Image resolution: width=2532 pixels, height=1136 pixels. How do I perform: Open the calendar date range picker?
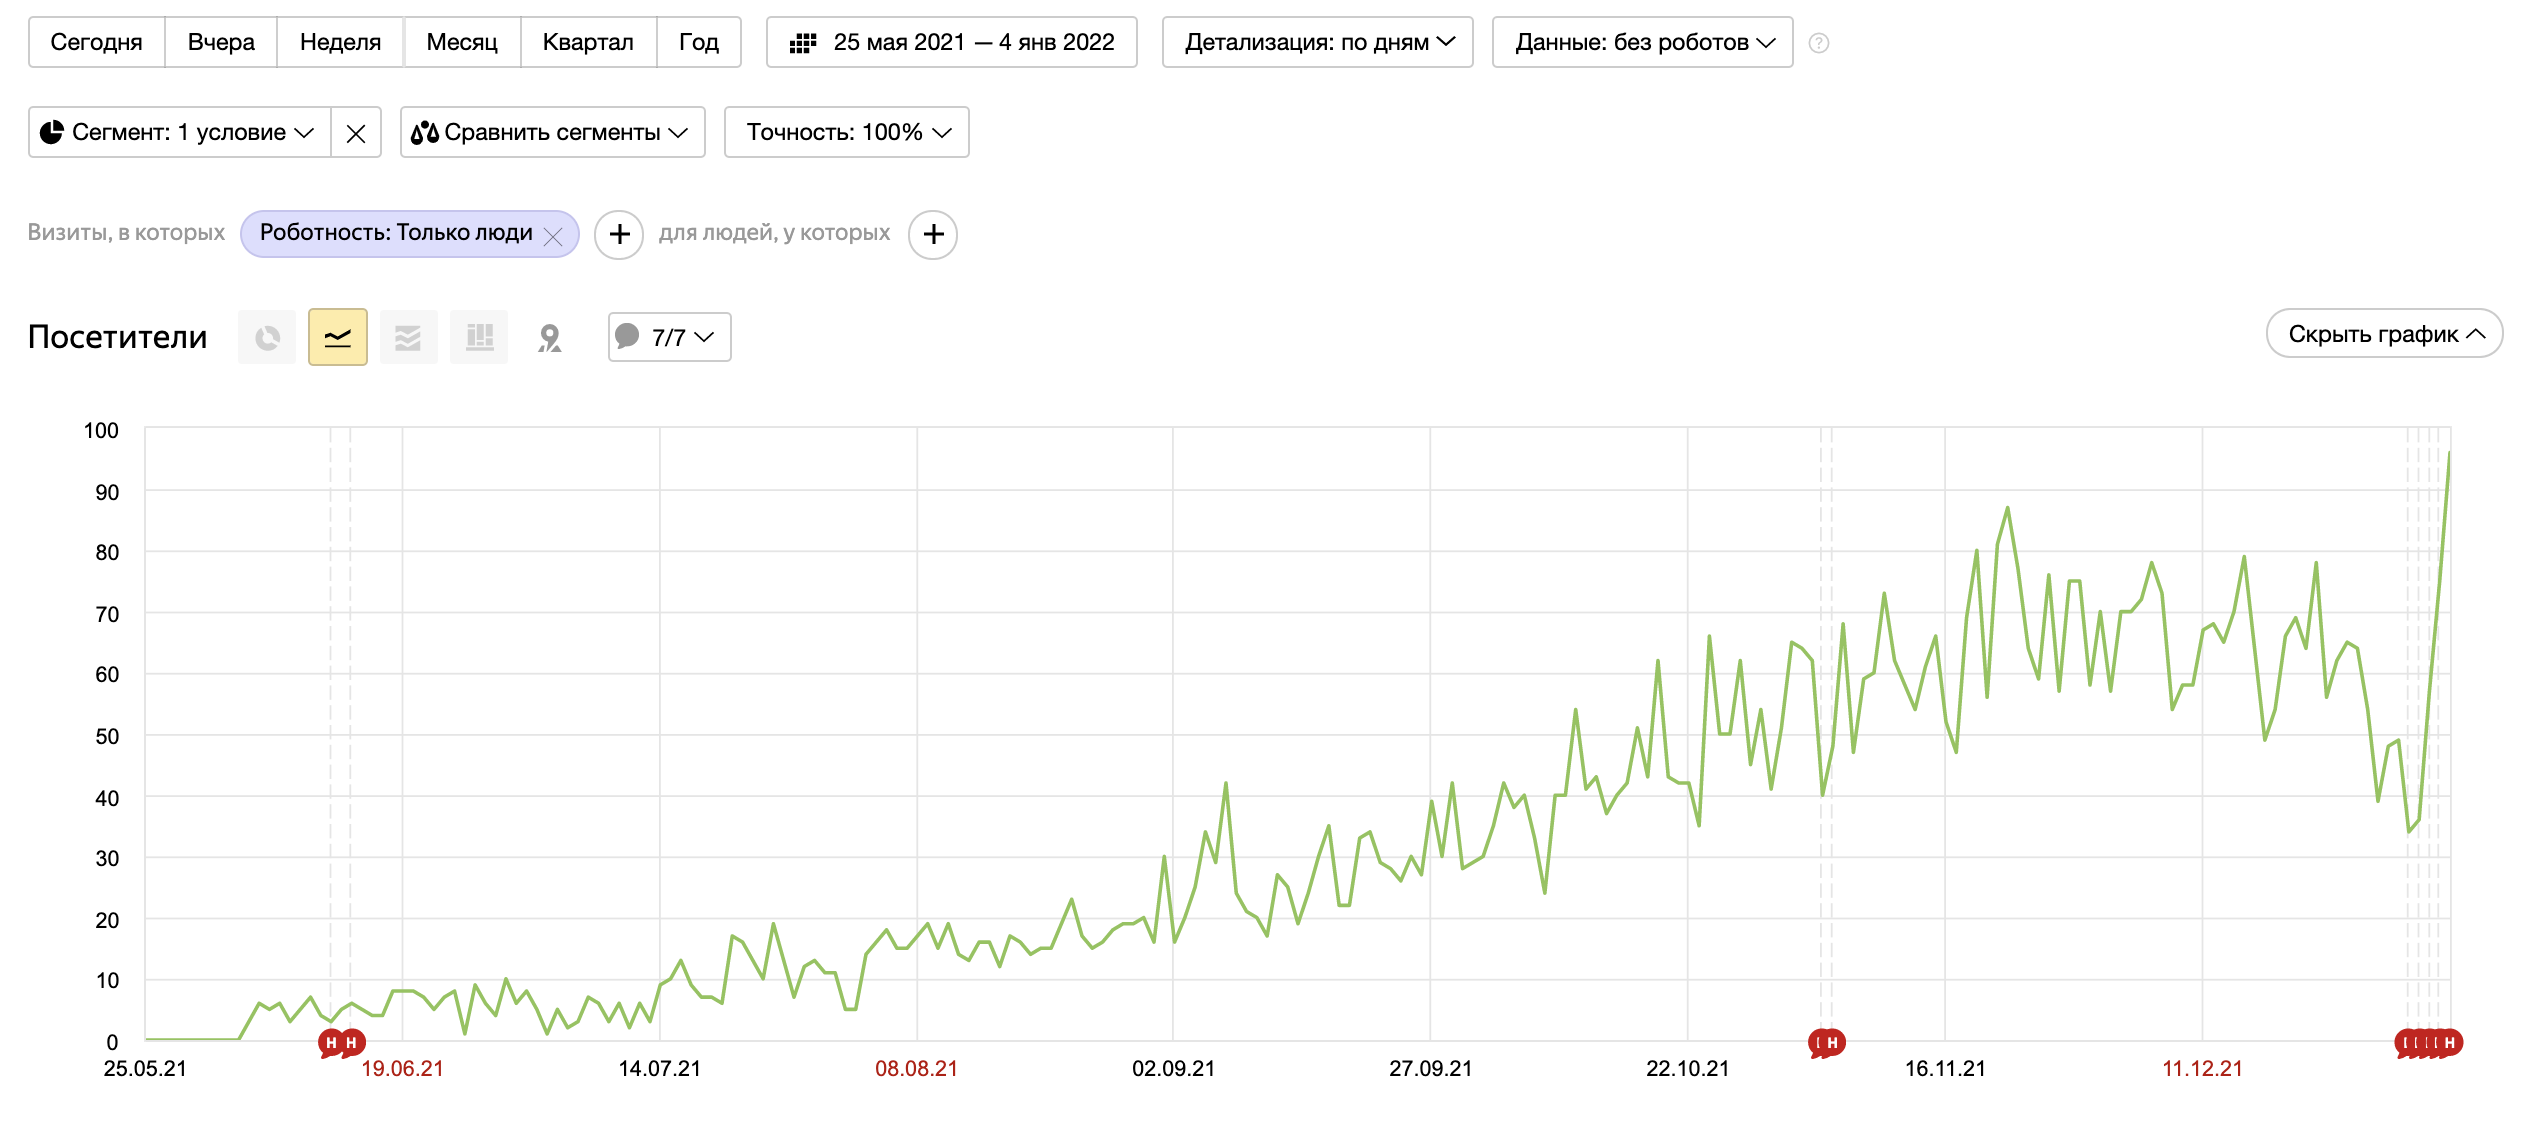[951, 43]
